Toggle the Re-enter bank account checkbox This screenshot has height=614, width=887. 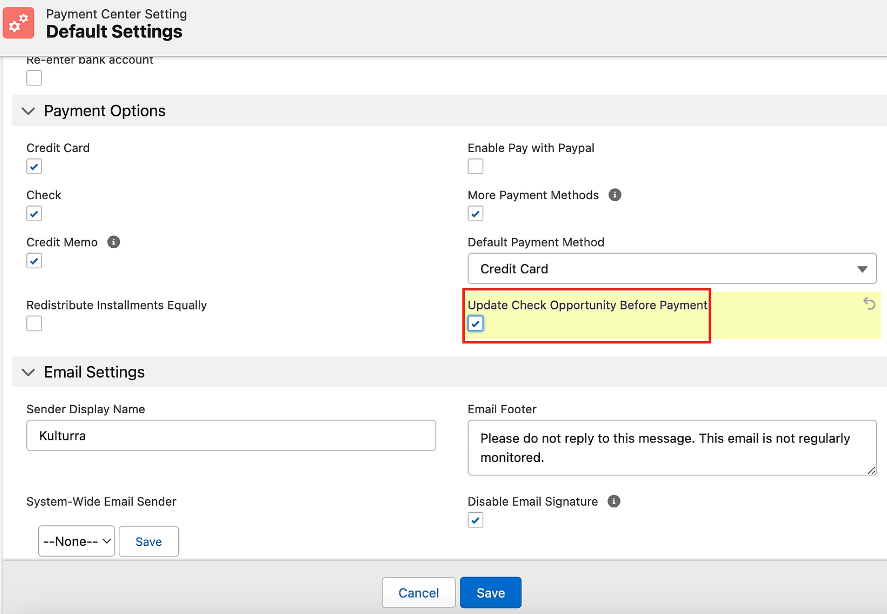click(x=34, y=78)
